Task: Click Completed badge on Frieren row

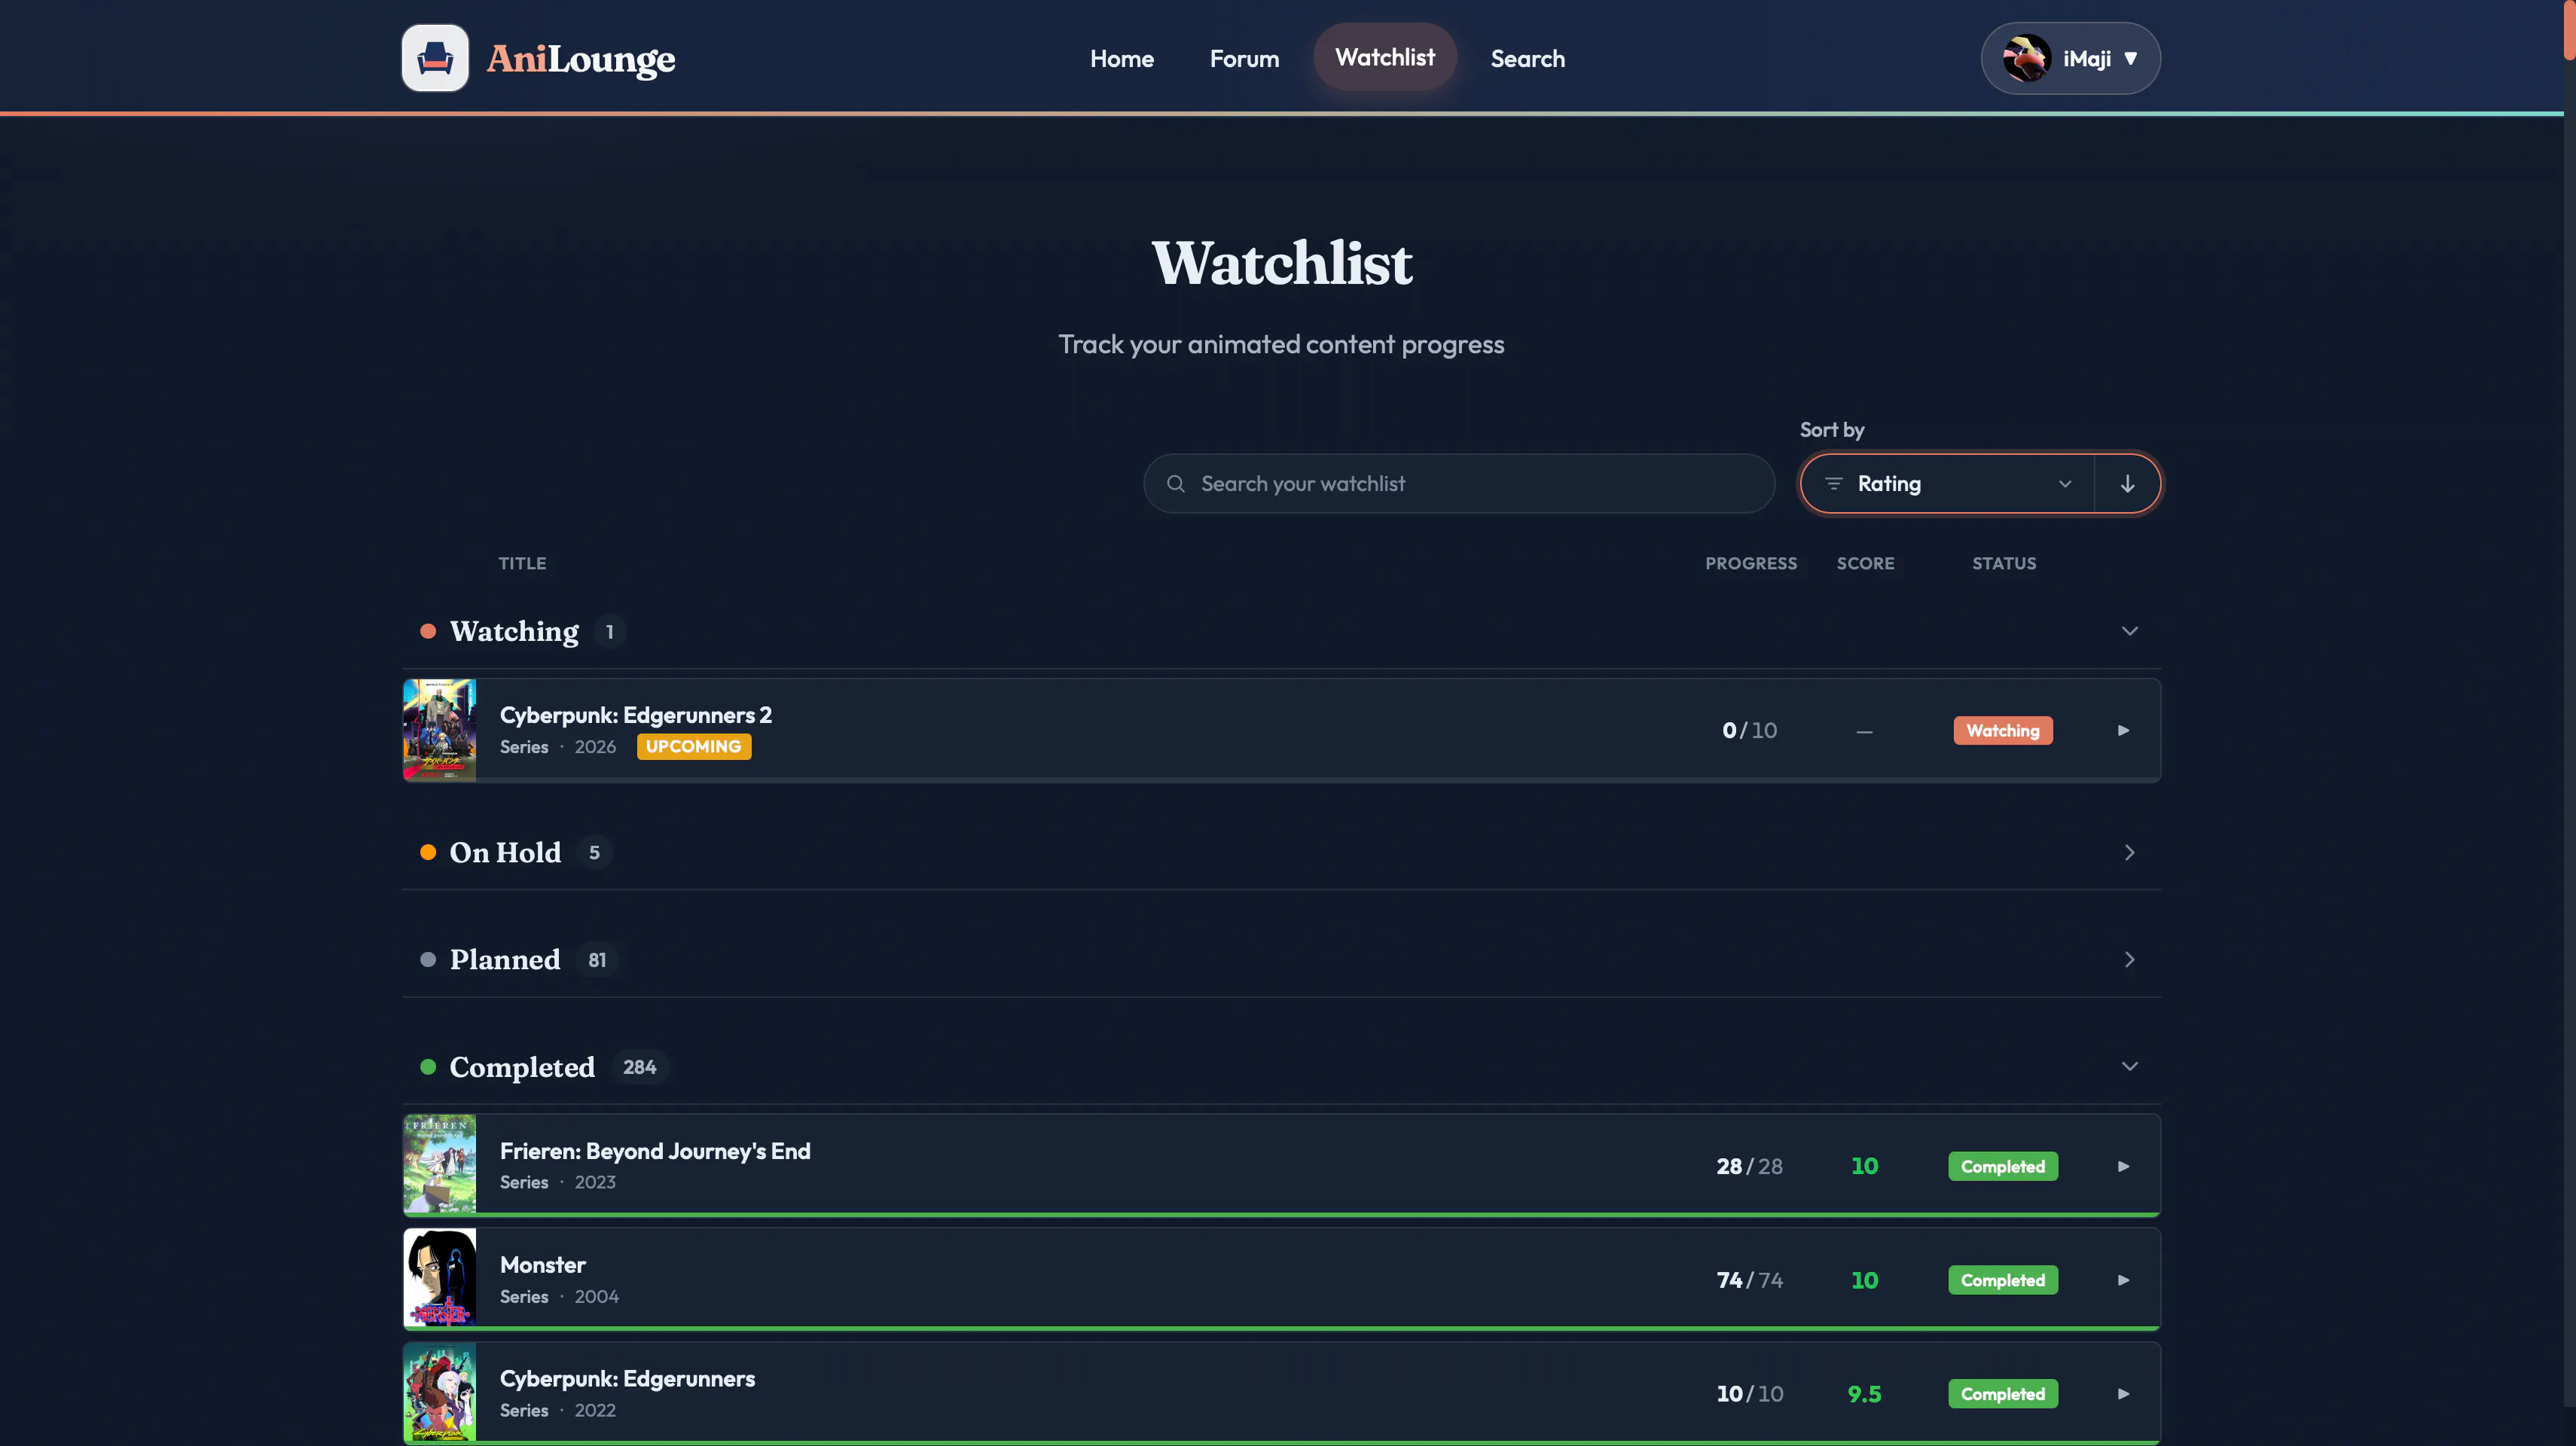Action: (x=2002, y=1166)
